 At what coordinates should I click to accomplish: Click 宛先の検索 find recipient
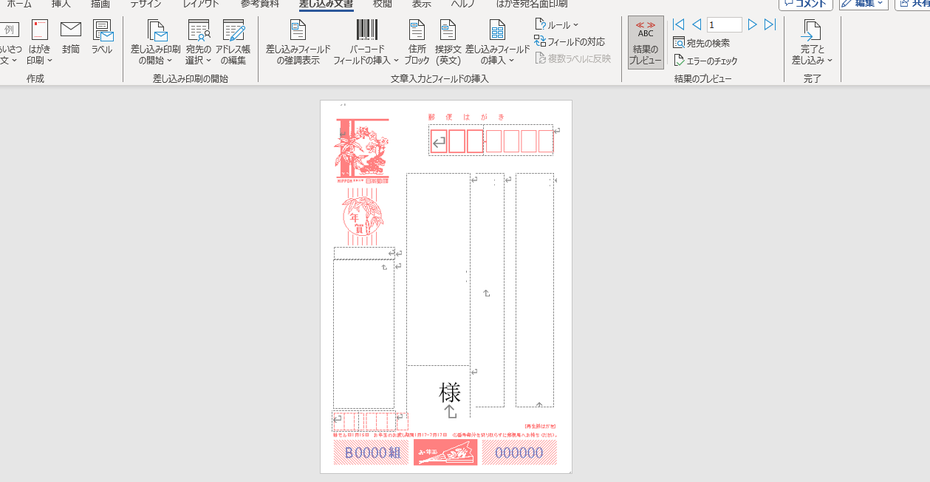click(x=702, y=43)
